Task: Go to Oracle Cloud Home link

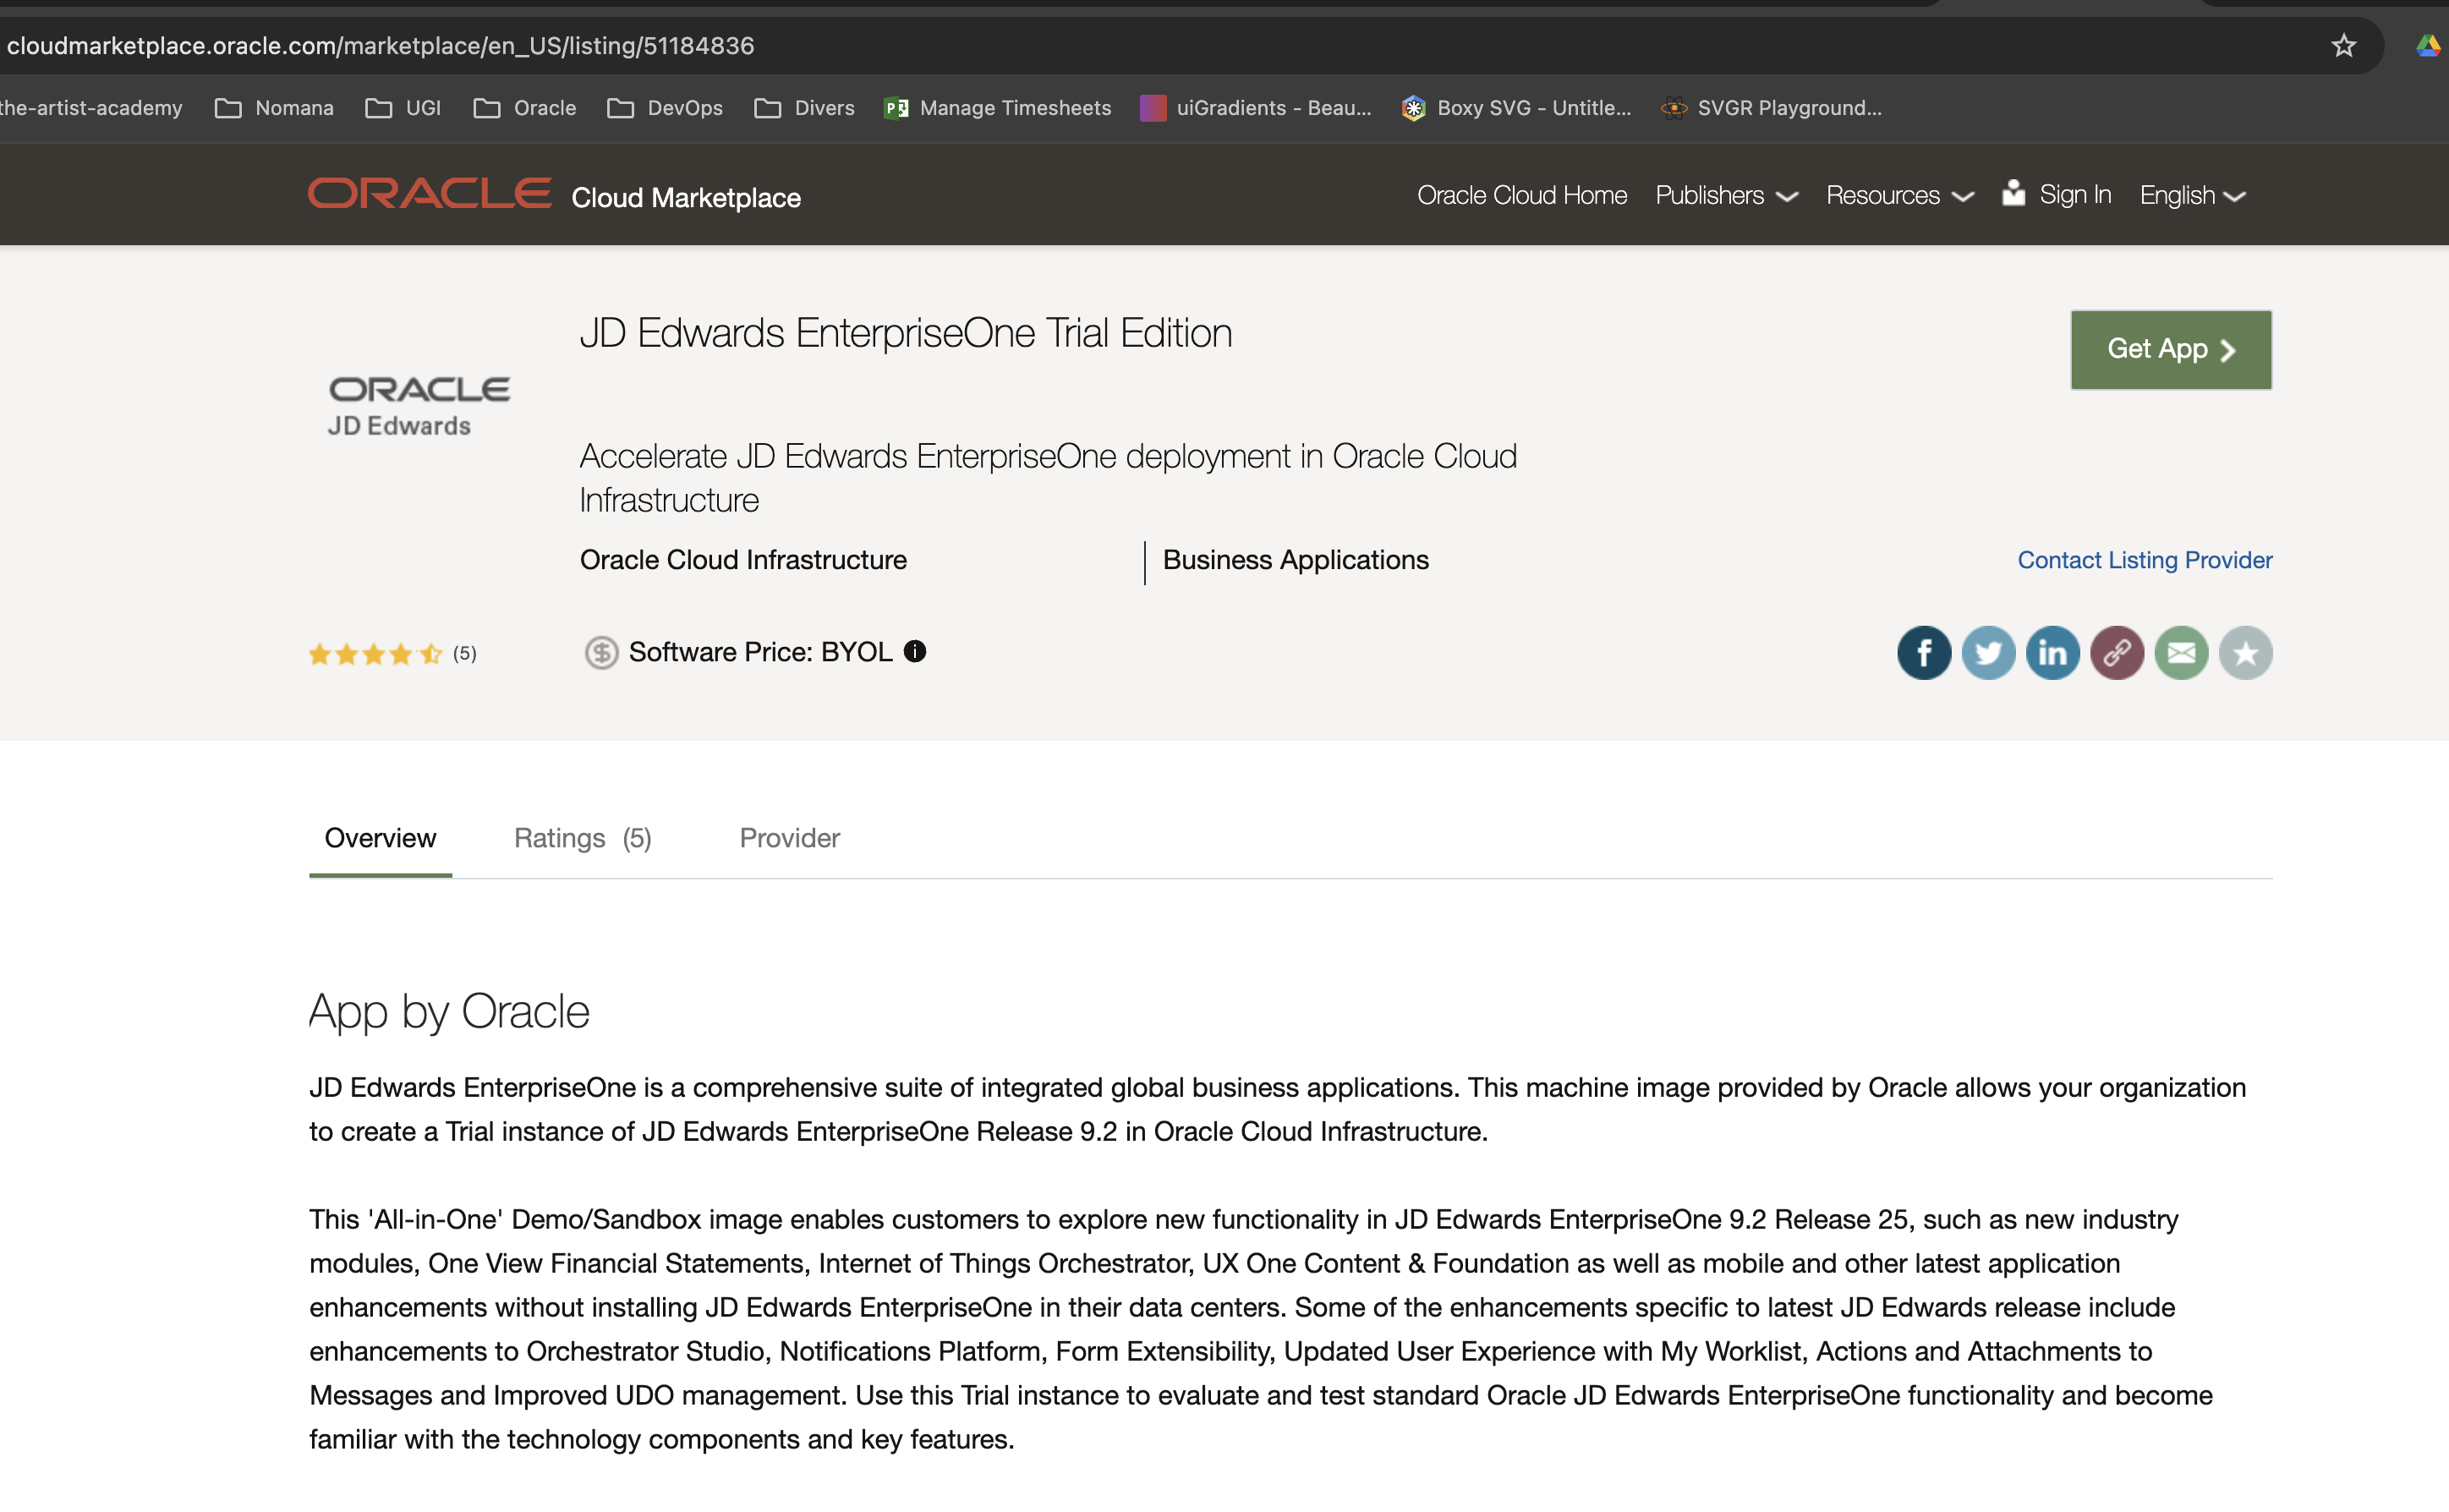Action: 1521,196
